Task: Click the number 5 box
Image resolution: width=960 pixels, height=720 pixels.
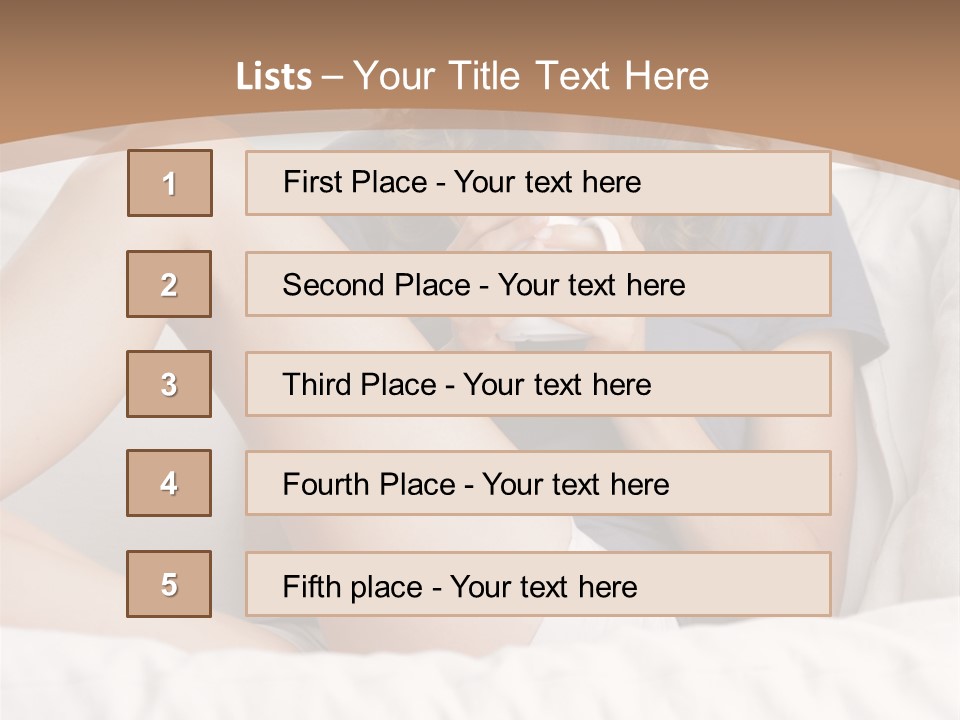Action: (169, 584)
